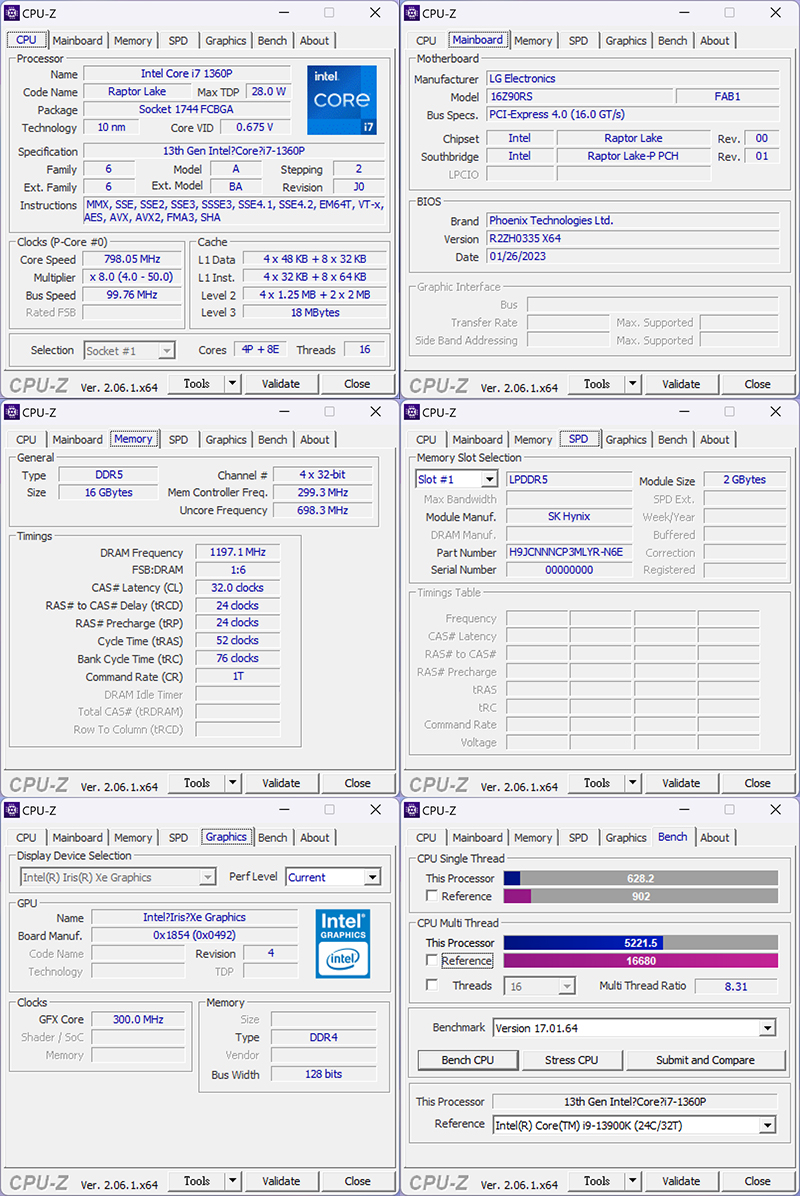Screen dimensions: 800x1196
Task: Expand the Tools arrow in the Memory window
Action: [x=233, y=783]
